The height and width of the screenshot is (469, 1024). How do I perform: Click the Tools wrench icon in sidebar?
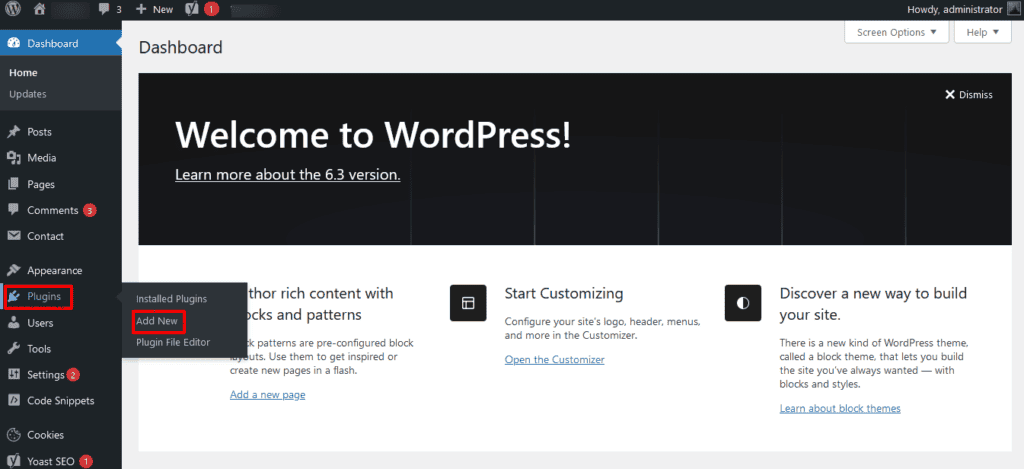pos(13,349)
